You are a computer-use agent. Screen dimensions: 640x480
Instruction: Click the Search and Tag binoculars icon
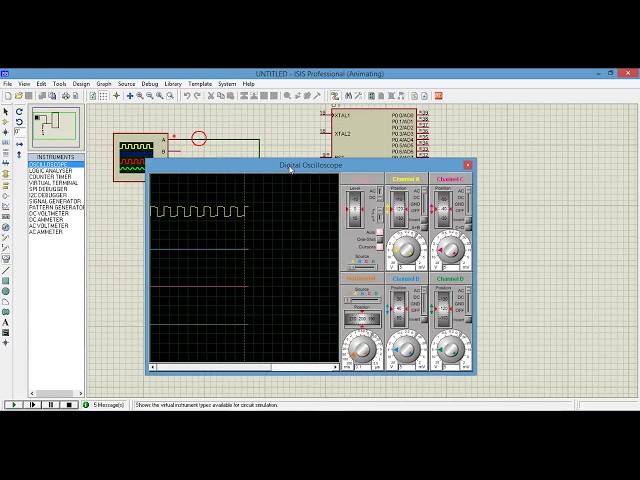(348, 96)
